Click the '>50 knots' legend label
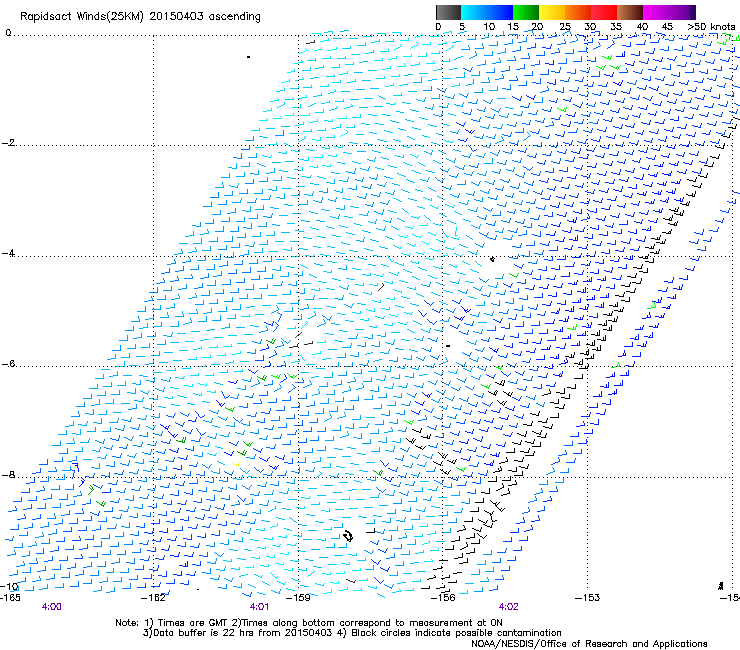The height and width of the screenshot is (650, 740). [x=711, y=27]
